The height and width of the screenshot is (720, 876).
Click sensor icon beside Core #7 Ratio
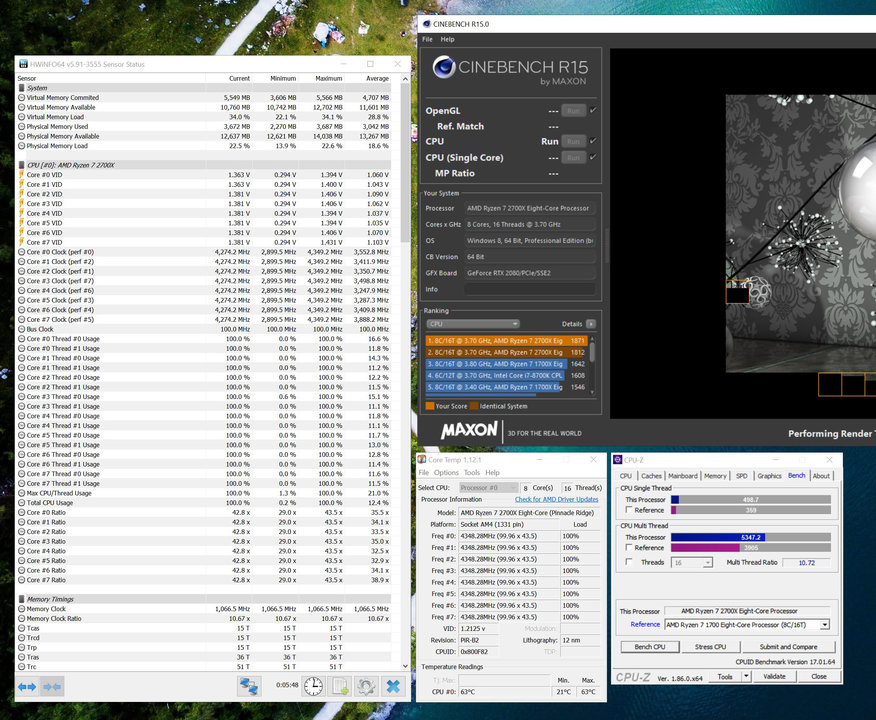[x=22, y=580]
